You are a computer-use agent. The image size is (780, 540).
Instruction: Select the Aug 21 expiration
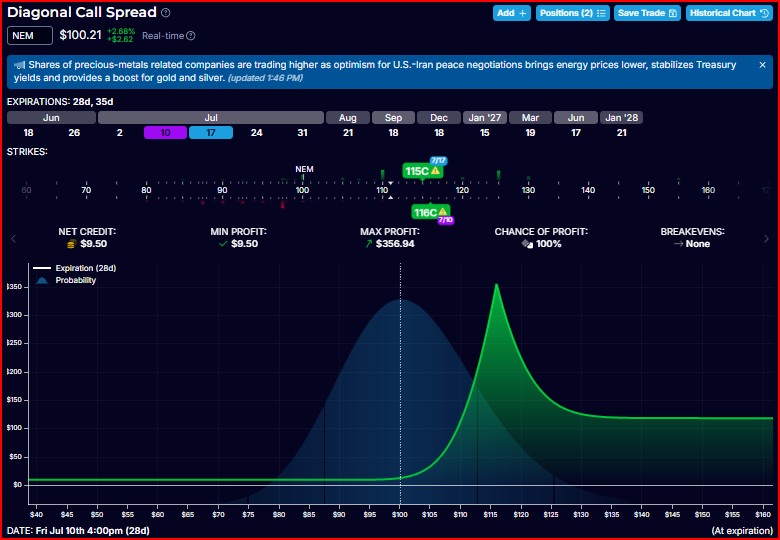(348, 133)
